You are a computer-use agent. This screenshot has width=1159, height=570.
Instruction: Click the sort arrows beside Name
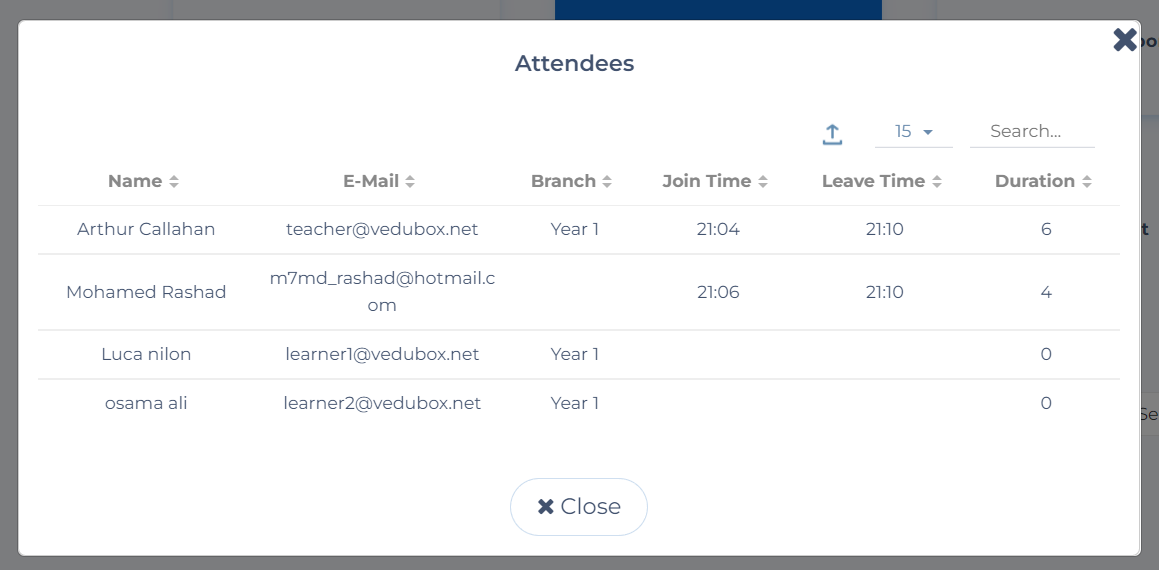pyautogui.click(x=174, y=182)
